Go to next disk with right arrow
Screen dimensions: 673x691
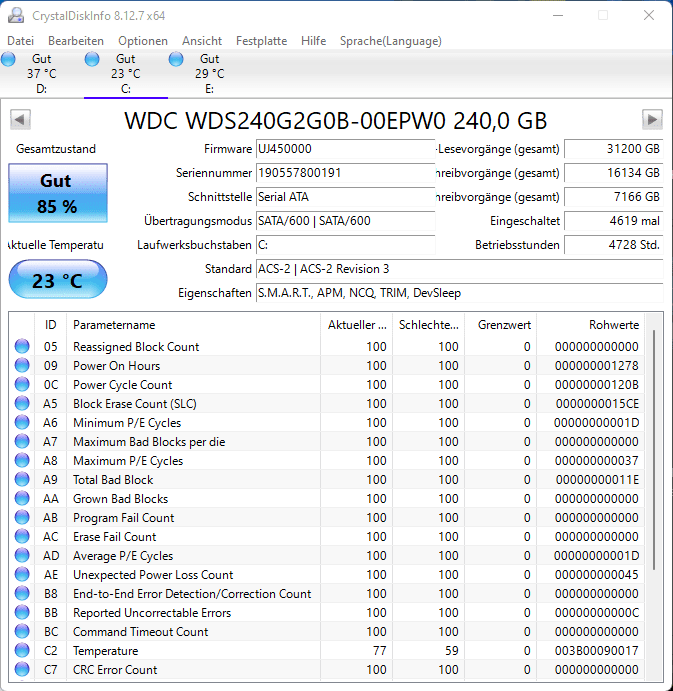click(x=652, y=119)
